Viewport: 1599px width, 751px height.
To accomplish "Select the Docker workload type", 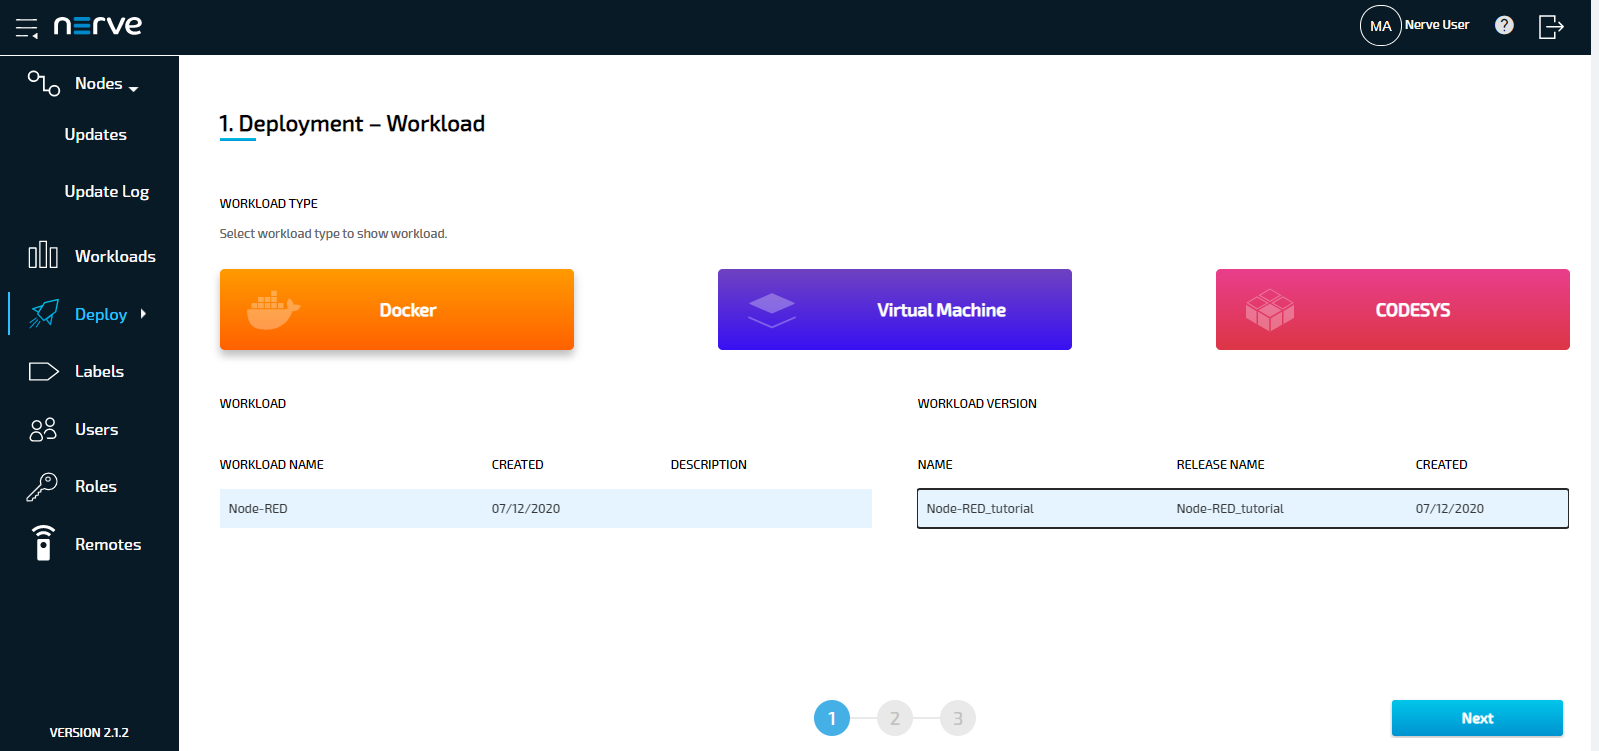I will coord(396,310).
